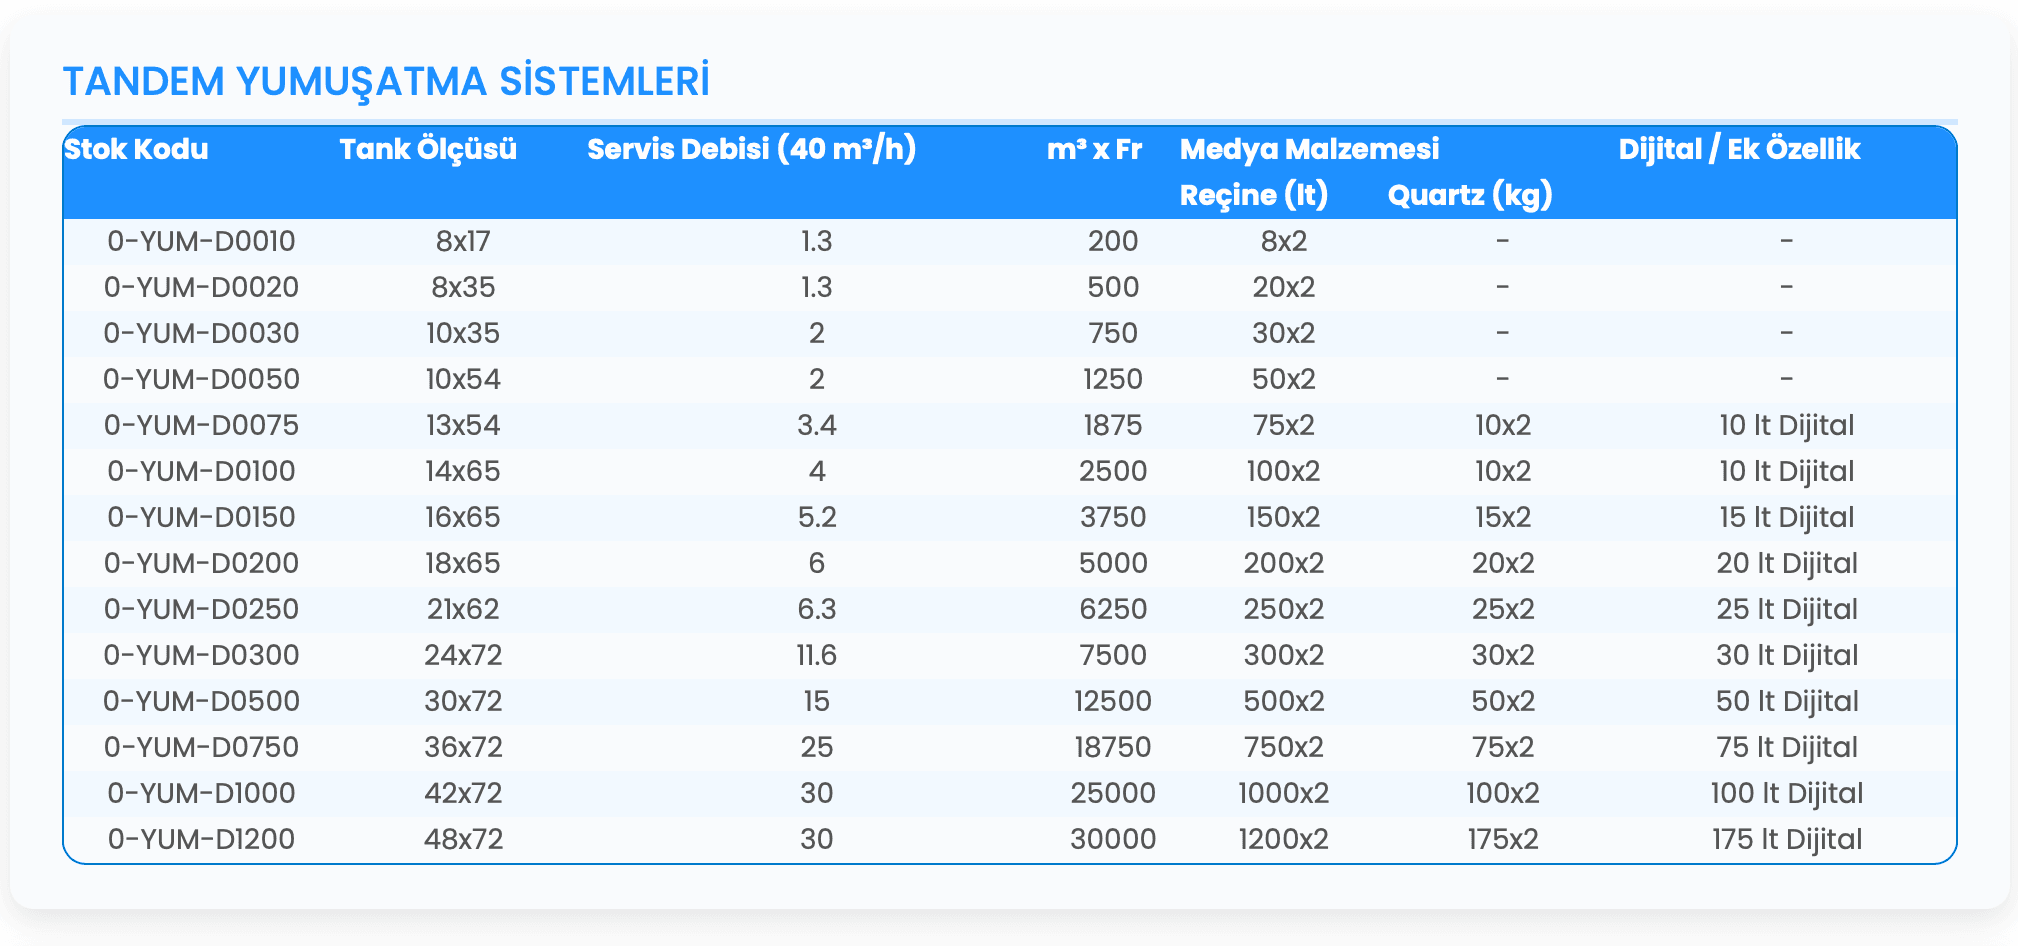2018x946 pixels.
Task: Select stock code 0-YUM-D0200
Action: [201, 563]
